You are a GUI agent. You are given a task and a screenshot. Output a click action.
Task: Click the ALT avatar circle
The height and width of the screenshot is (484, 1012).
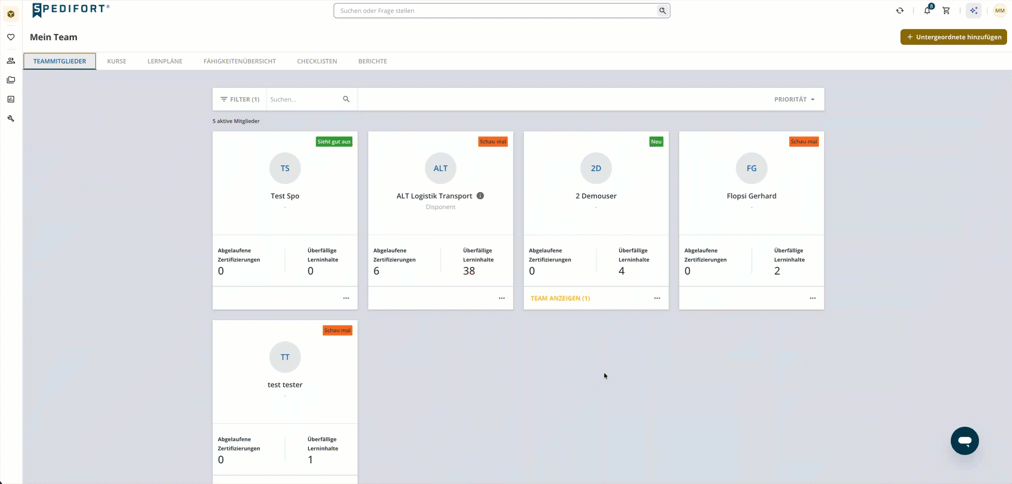click(x=441, y=168)
